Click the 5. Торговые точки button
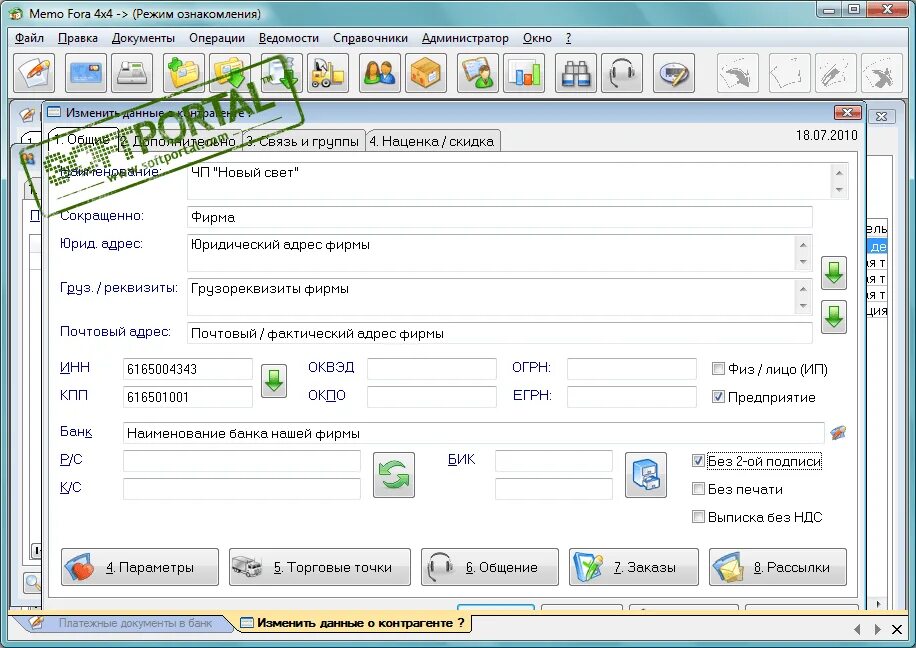Viewport: 916px width, 648px height. click(320, 567)
